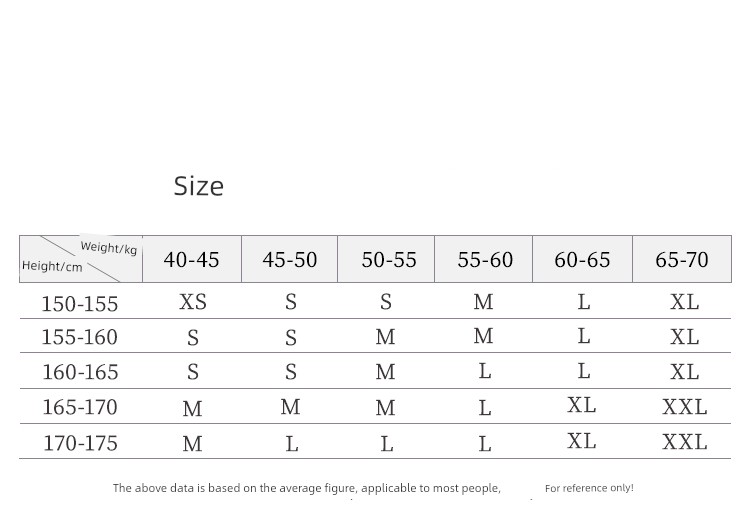Click the 'For reference only!' note
Image resolution: width=750 pixels, height=526 pixels.
[x=589, y=488]
